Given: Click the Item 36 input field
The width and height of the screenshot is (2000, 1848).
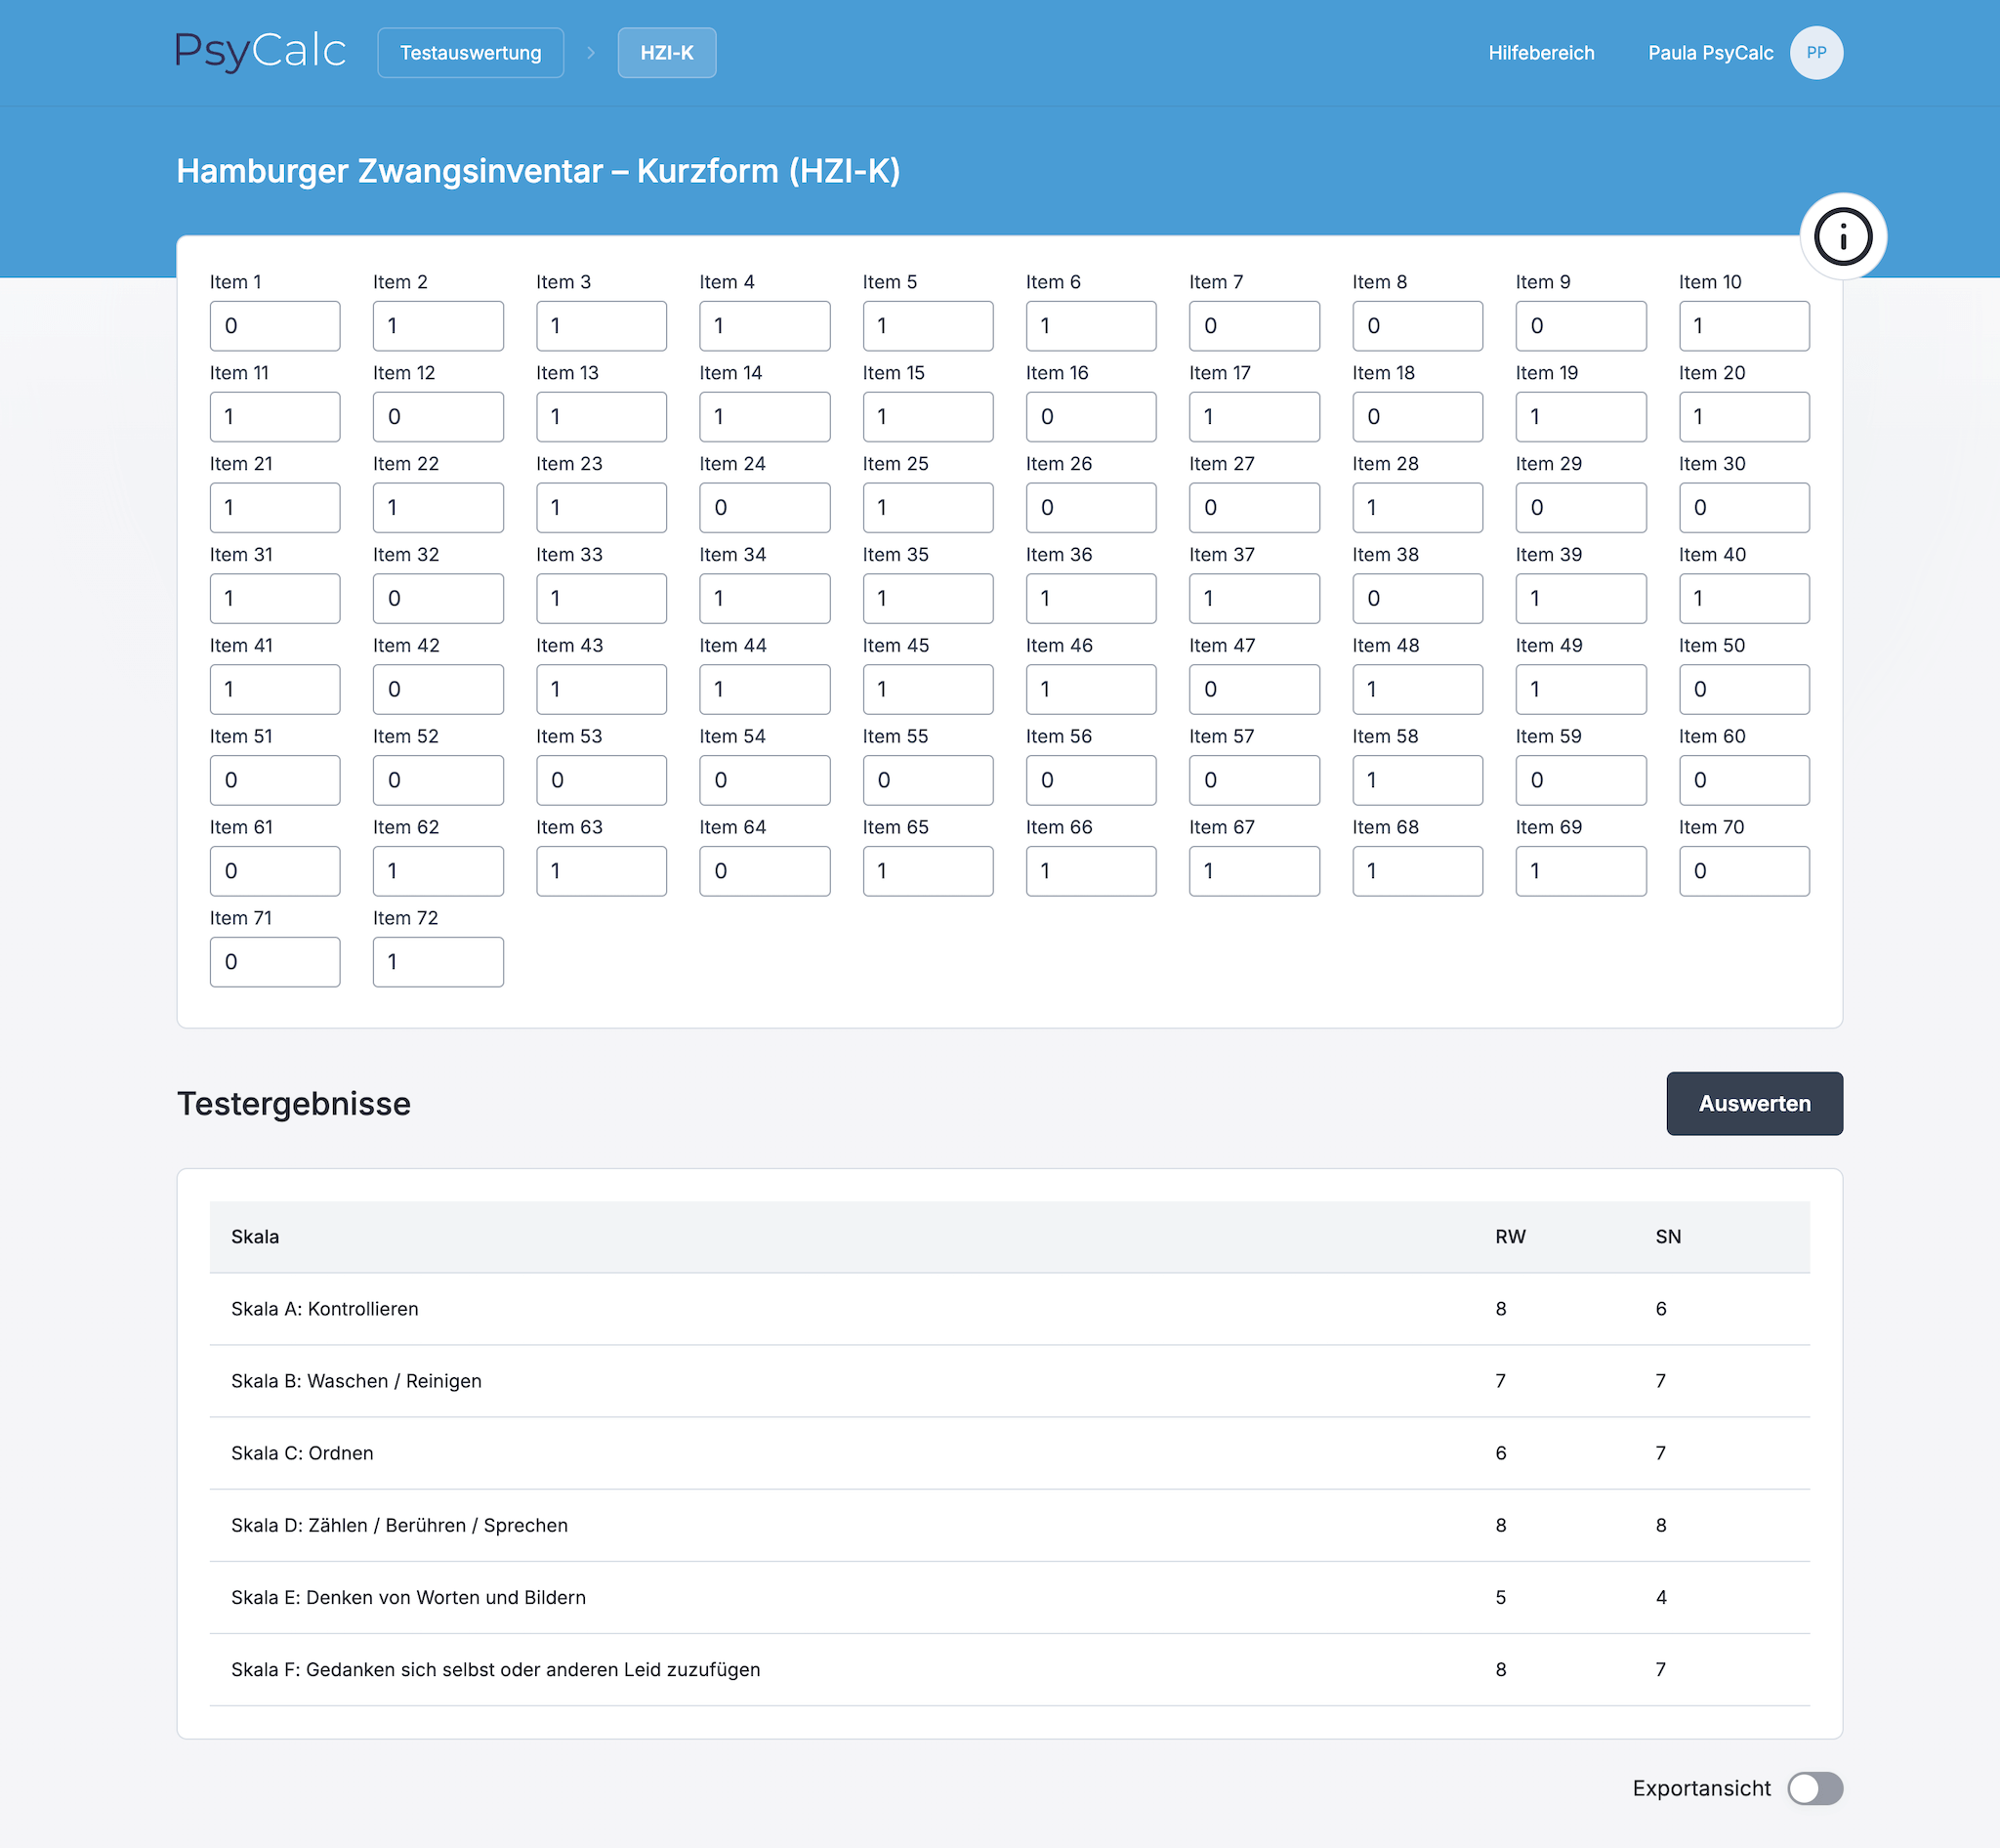Looking at the screenshot, I should 1090,599.
